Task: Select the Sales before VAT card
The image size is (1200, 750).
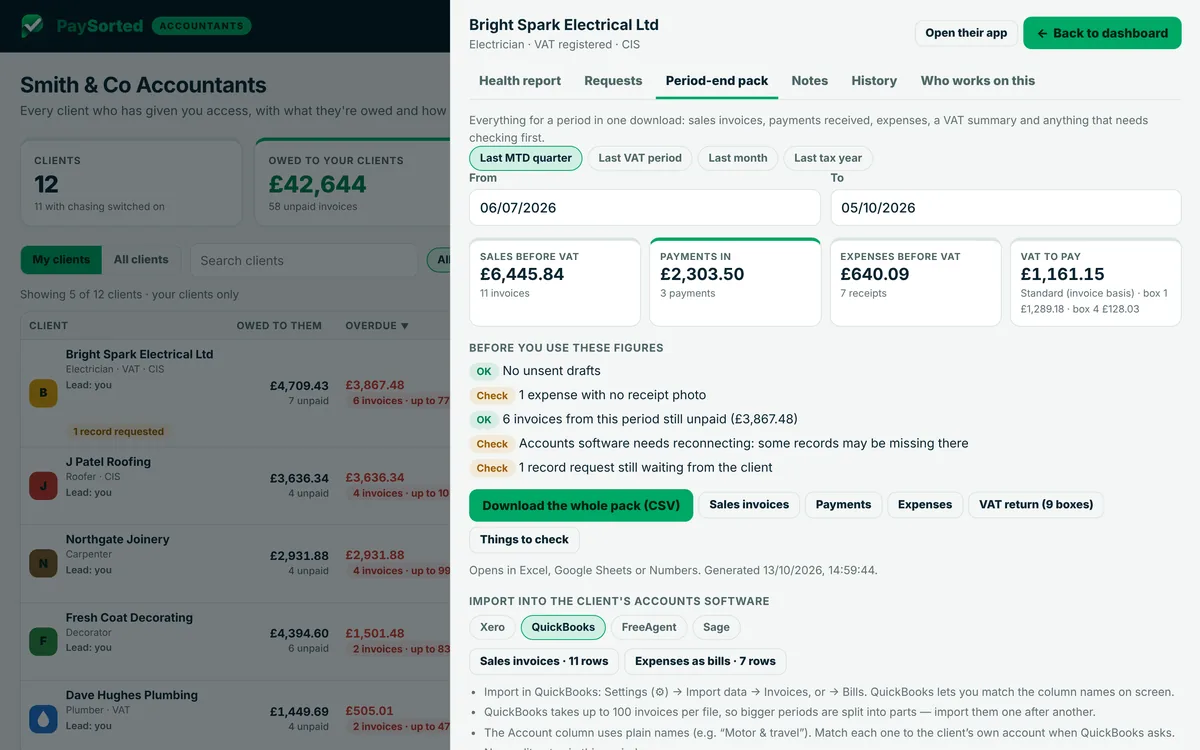Action: click(x=555, y=282)
